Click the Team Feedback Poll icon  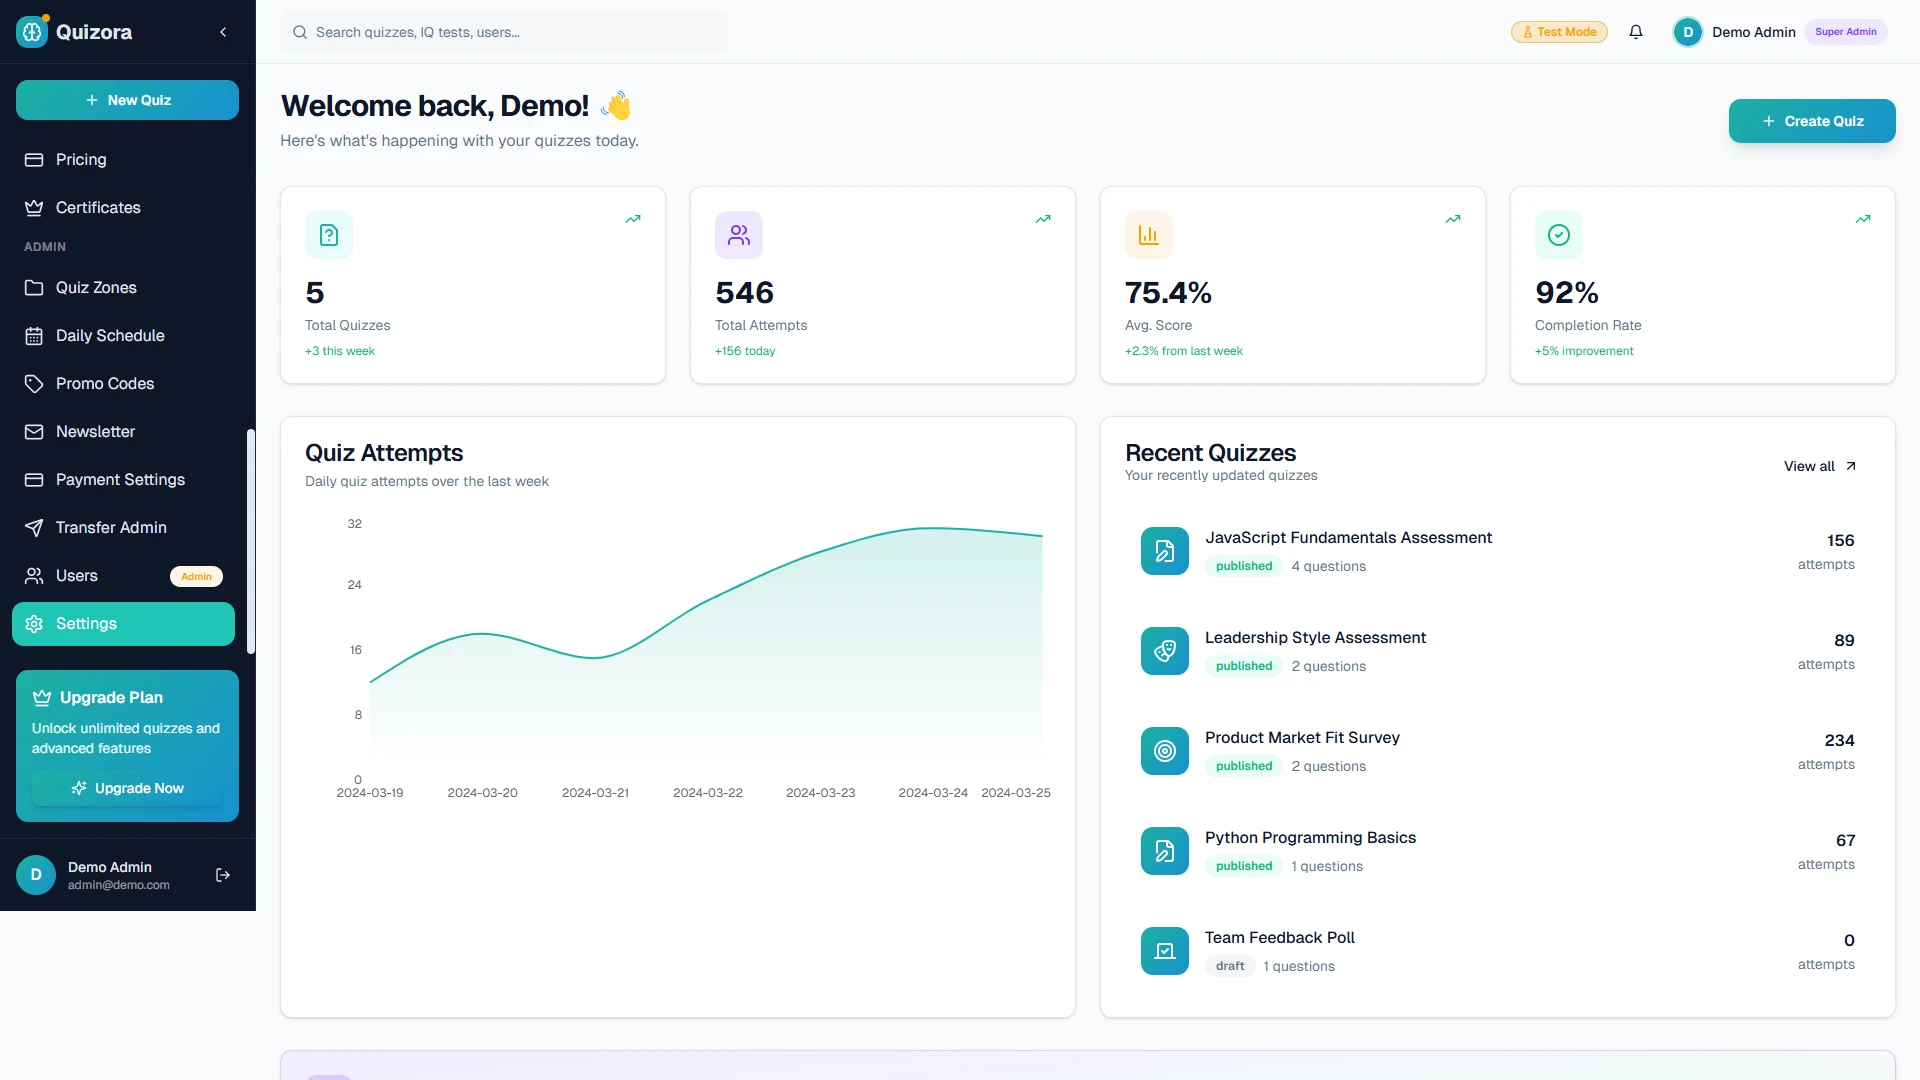coord(1165,951)
